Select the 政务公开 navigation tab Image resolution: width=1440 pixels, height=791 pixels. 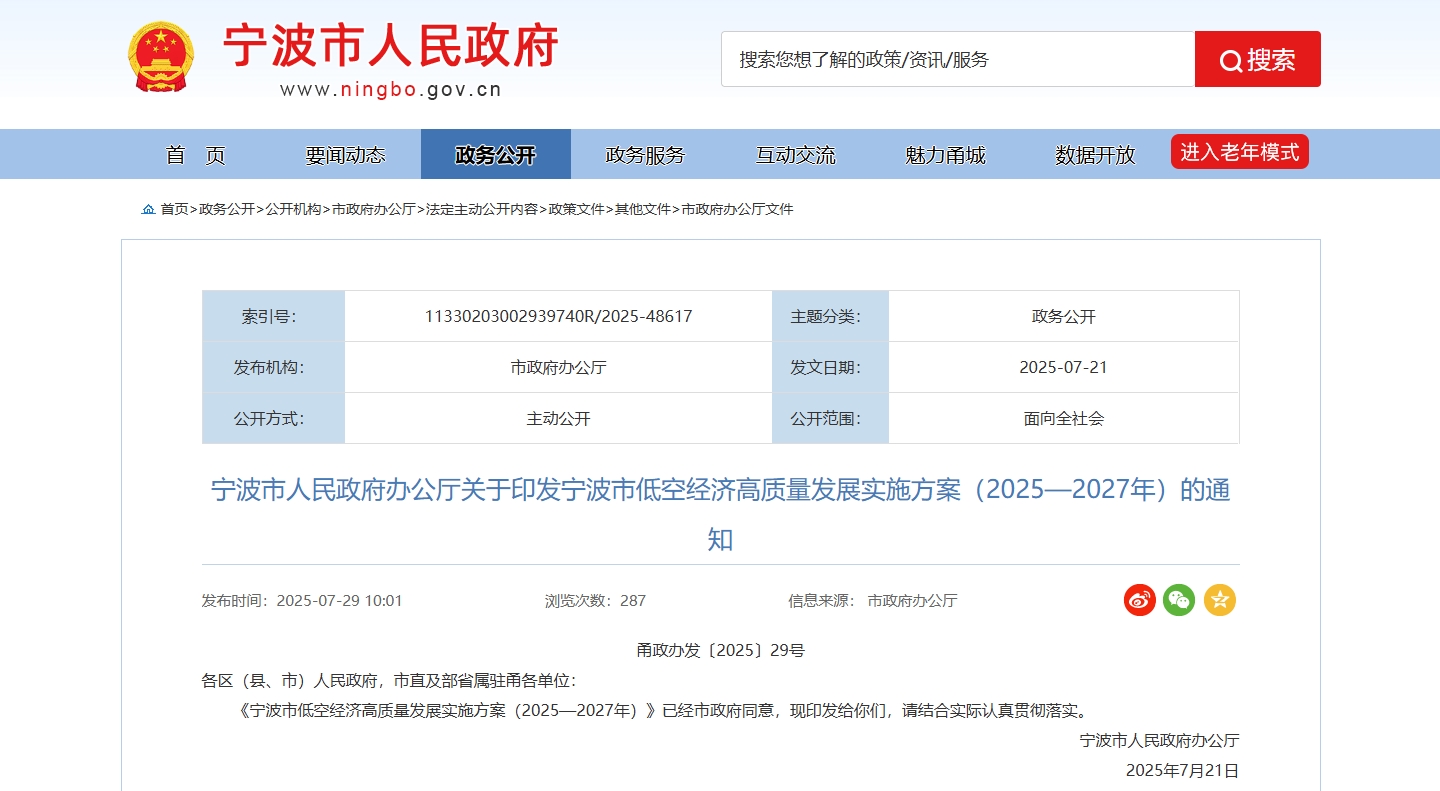point(495,155)
